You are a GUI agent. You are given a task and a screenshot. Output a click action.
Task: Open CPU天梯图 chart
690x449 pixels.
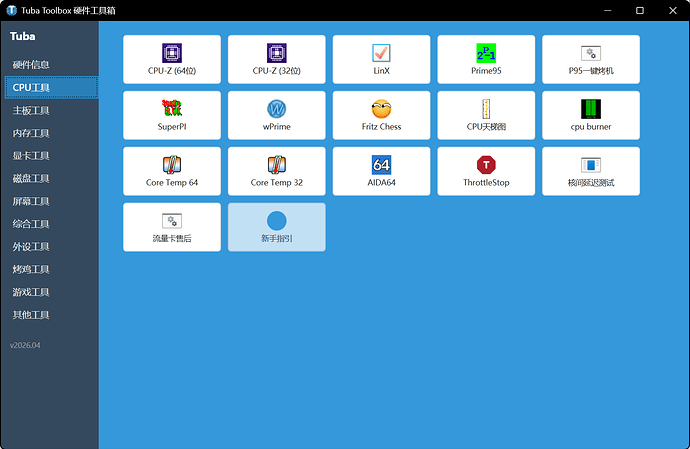tap(486, 115)
